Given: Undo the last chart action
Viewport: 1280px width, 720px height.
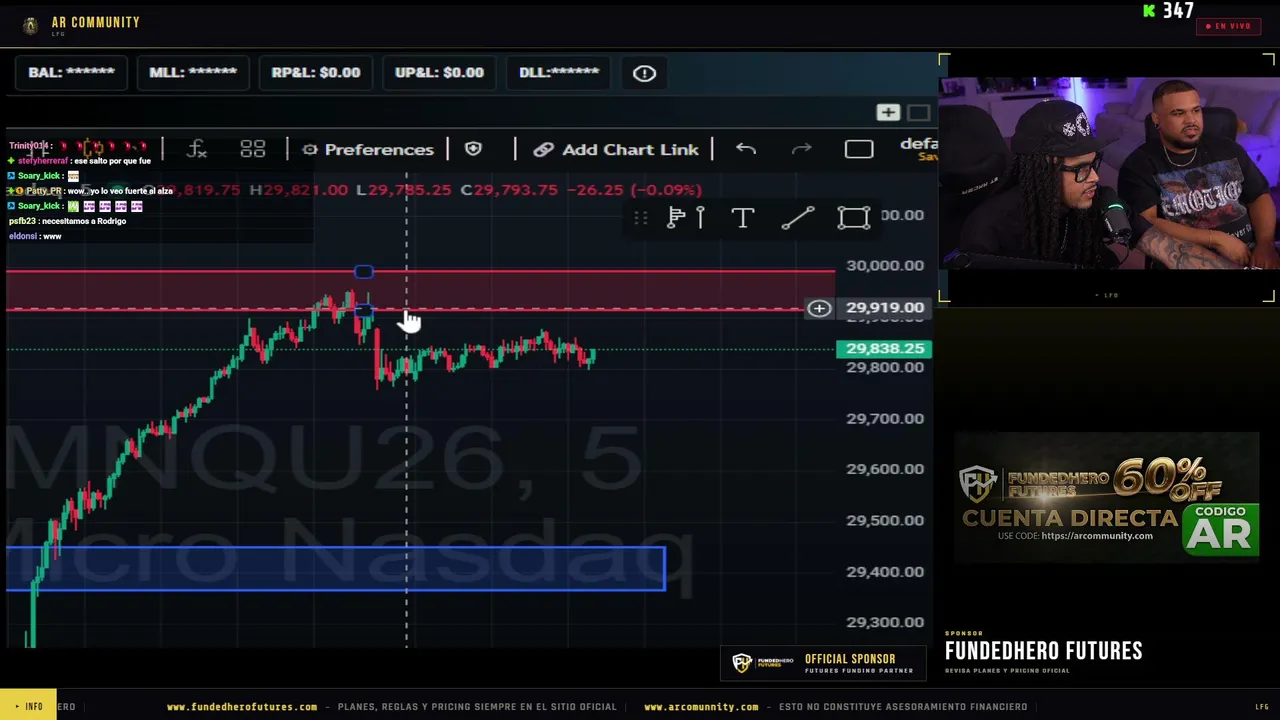Looking at the screenshot, I should click(746, 149).
